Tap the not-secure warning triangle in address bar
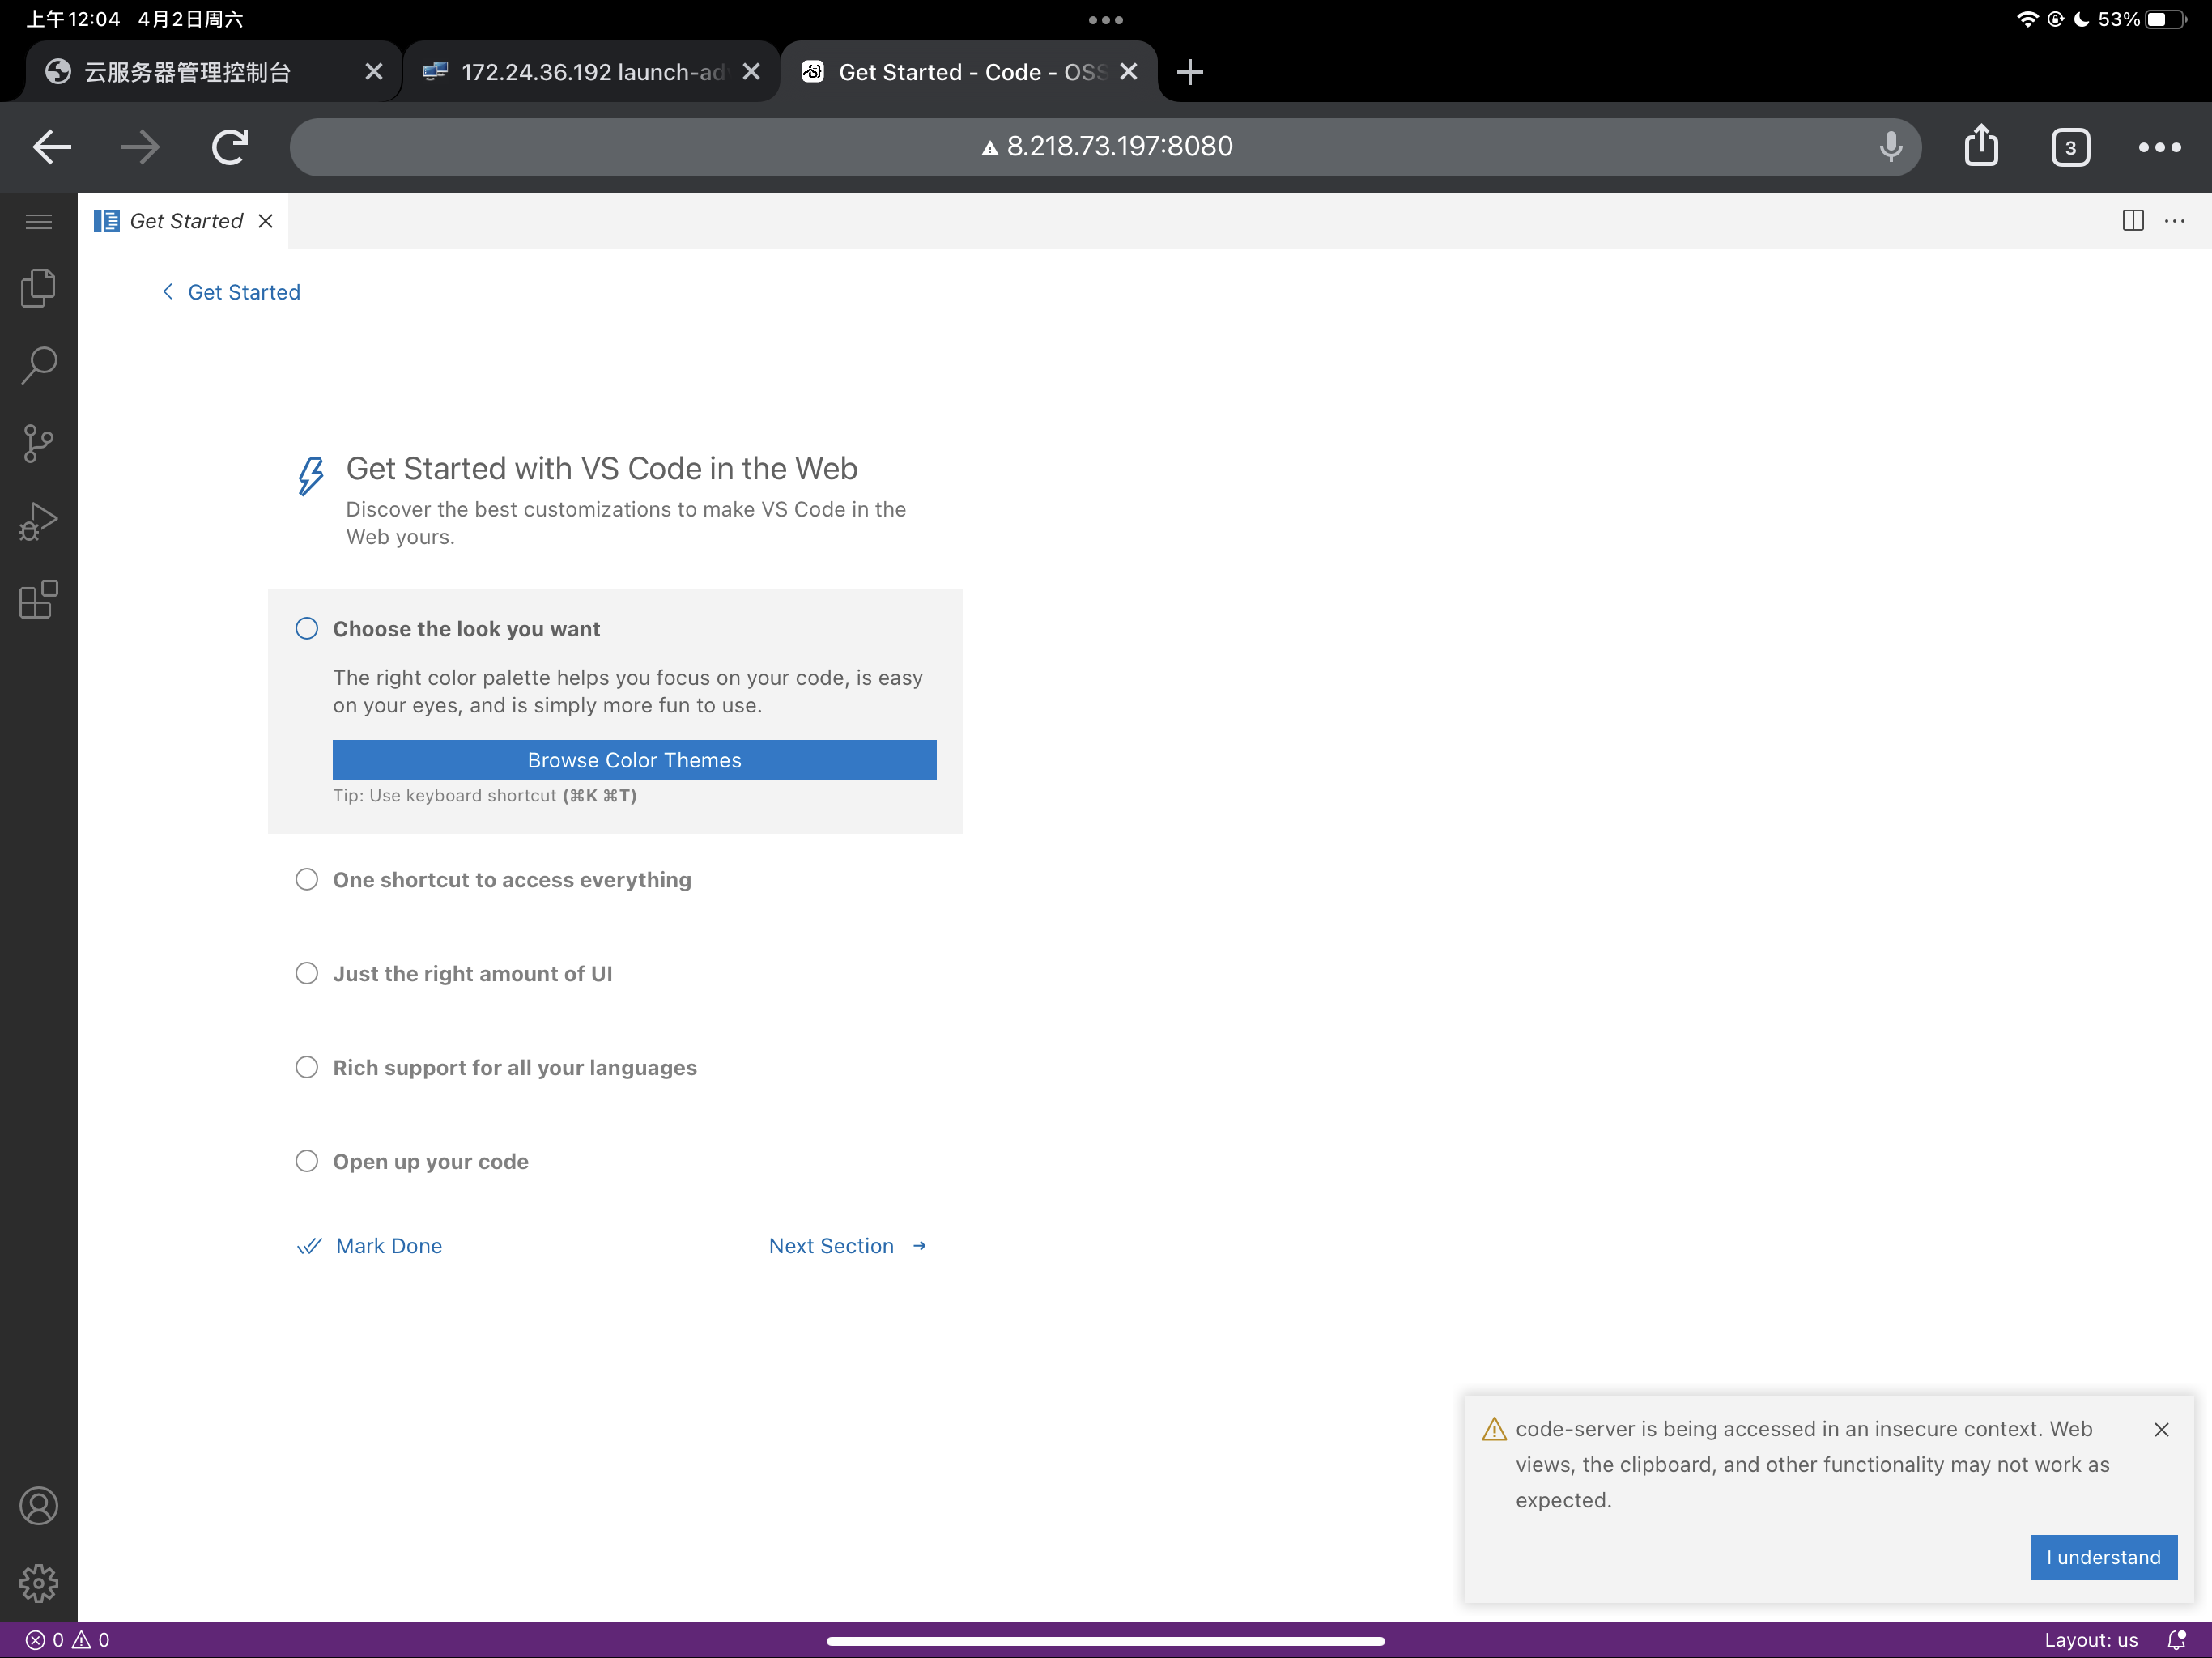 pos(989,148)
